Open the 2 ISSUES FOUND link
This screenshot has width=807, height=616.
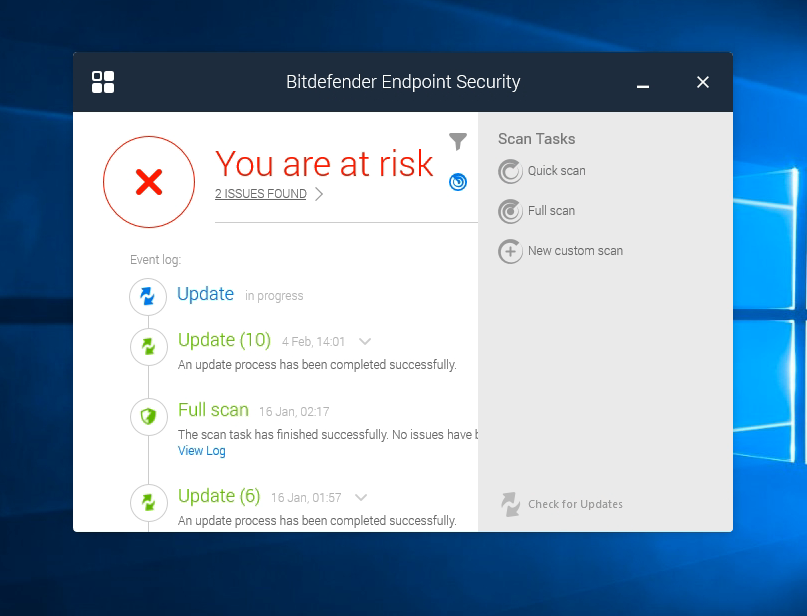[261, 194]
